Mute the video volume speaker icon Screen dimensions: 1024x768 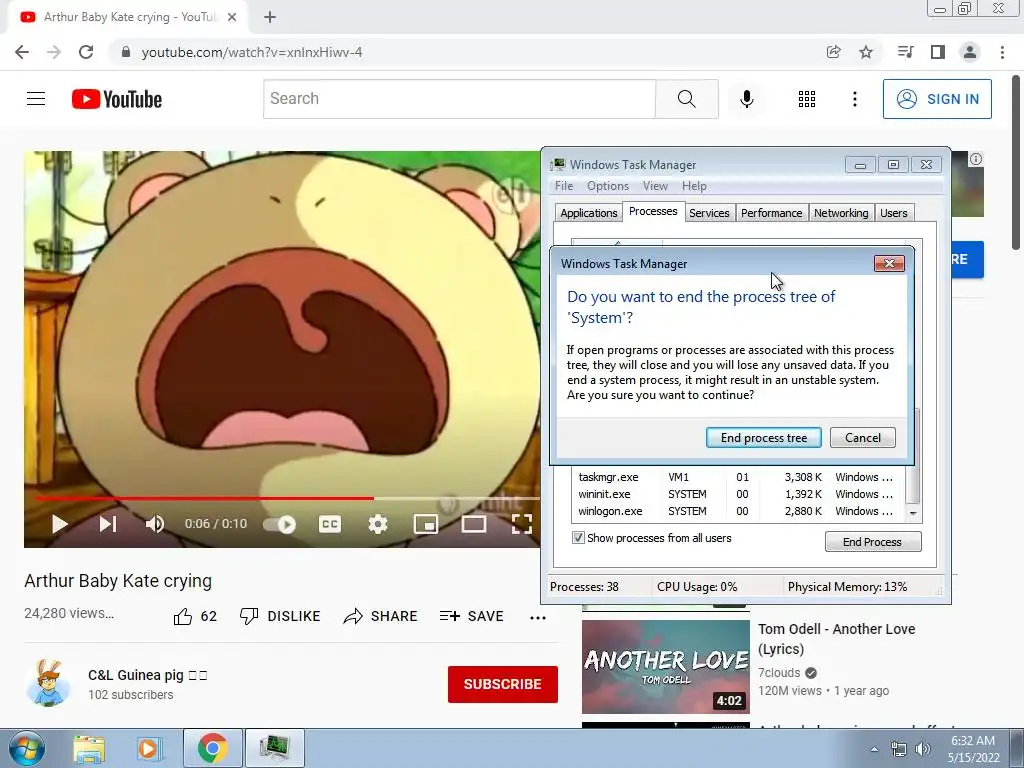click(x=155, y=524)
